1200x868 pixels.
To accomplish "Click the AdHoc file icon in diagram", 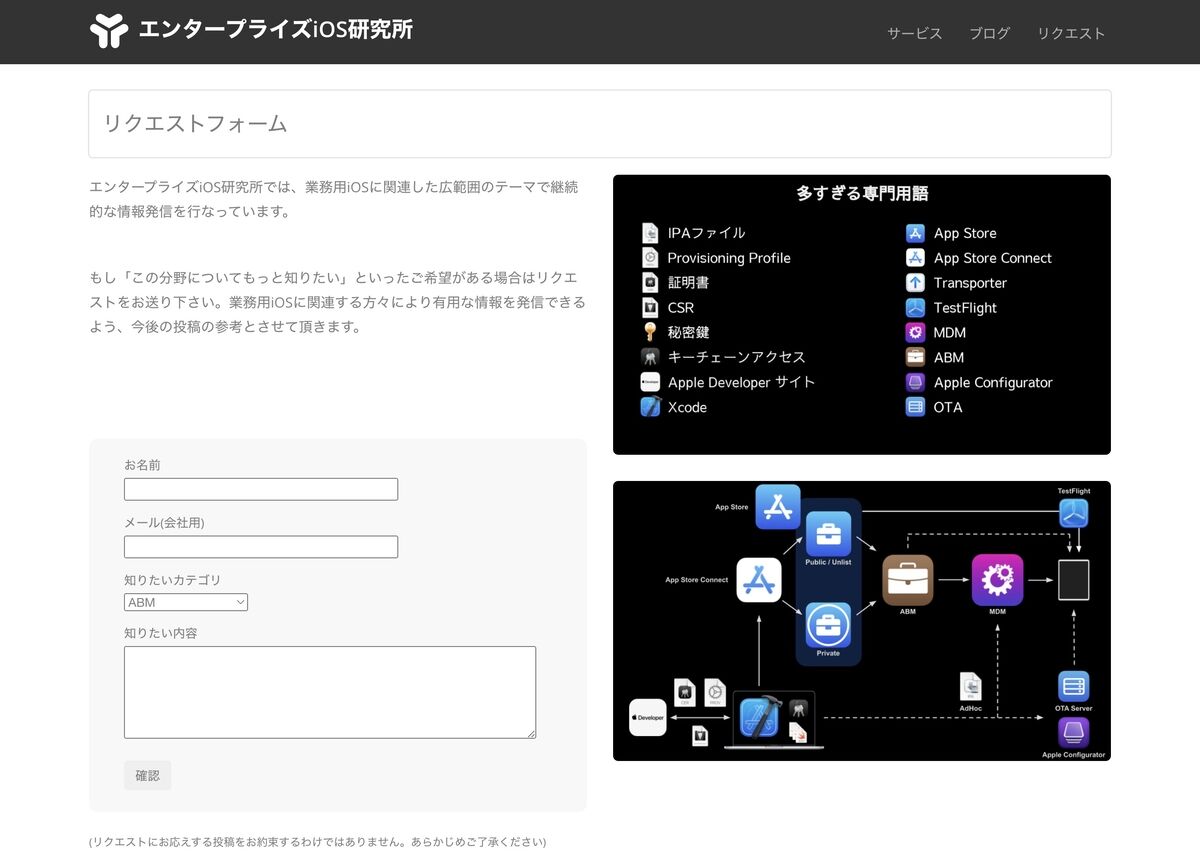I will (970, 686).
